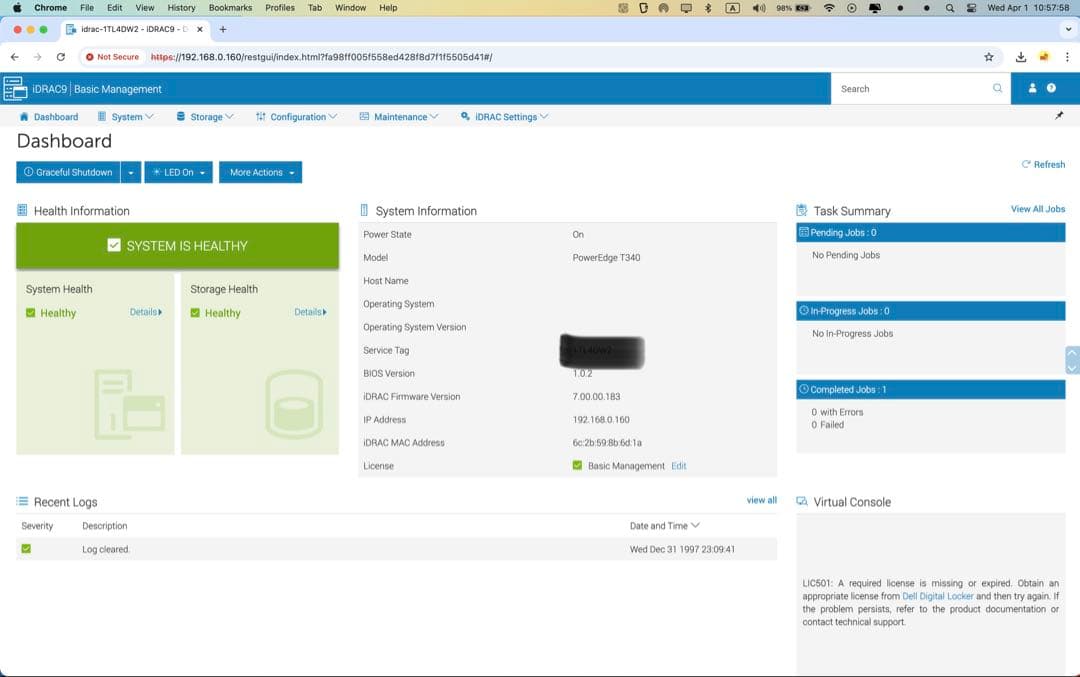Screen dimensions: 1080x677
Task: Open the help question mark icon
Action: pyautogui.click(x=1051, y=88)
